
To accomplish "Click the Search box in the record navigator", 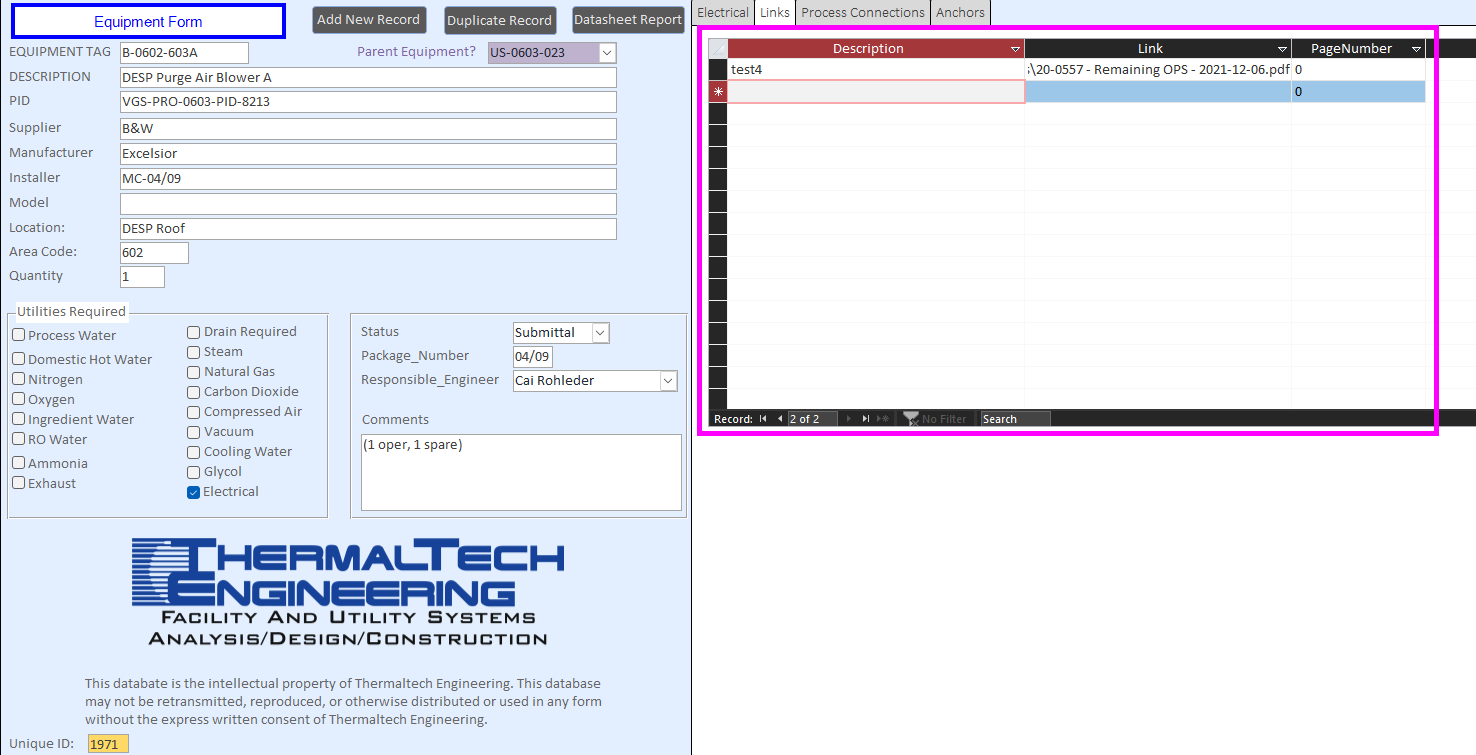I will click(1015, 419).
